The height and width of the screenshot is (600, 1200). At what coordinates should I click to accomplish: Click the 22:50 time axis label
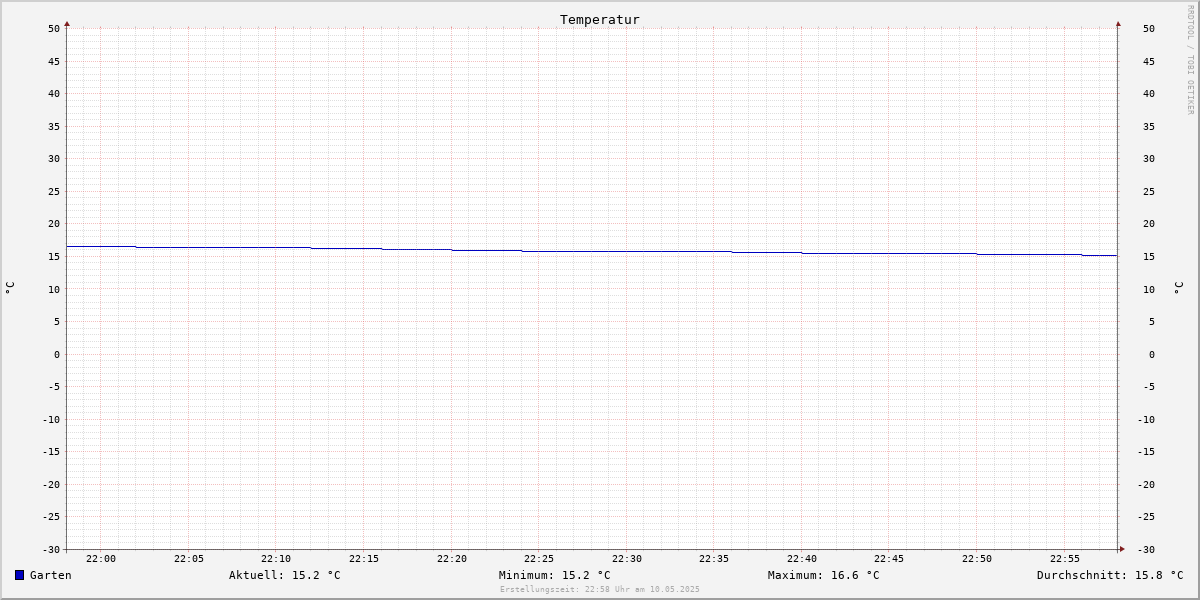(x=977, y=558)
